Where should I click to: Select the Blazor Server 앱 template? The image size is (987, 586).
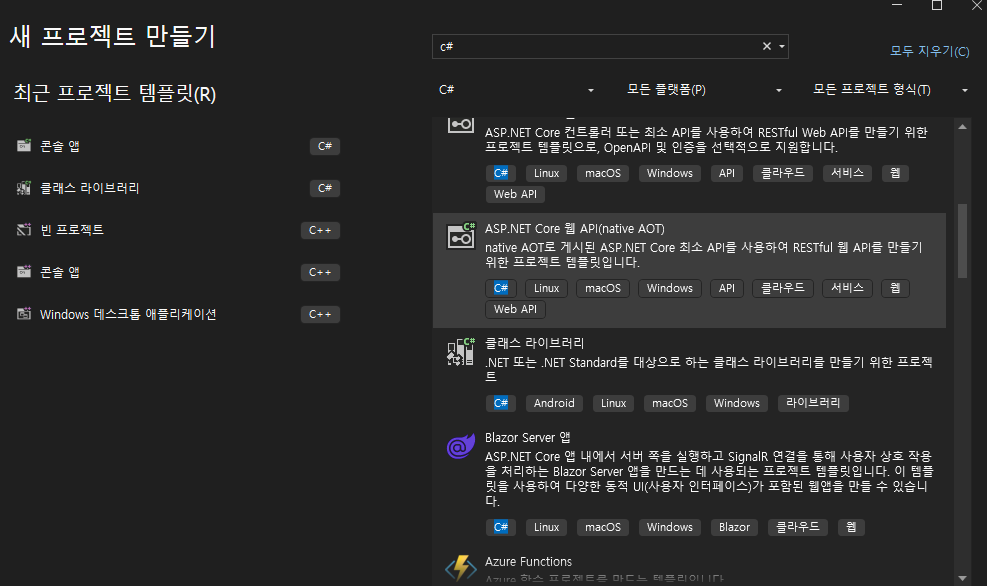pos(689,485)
